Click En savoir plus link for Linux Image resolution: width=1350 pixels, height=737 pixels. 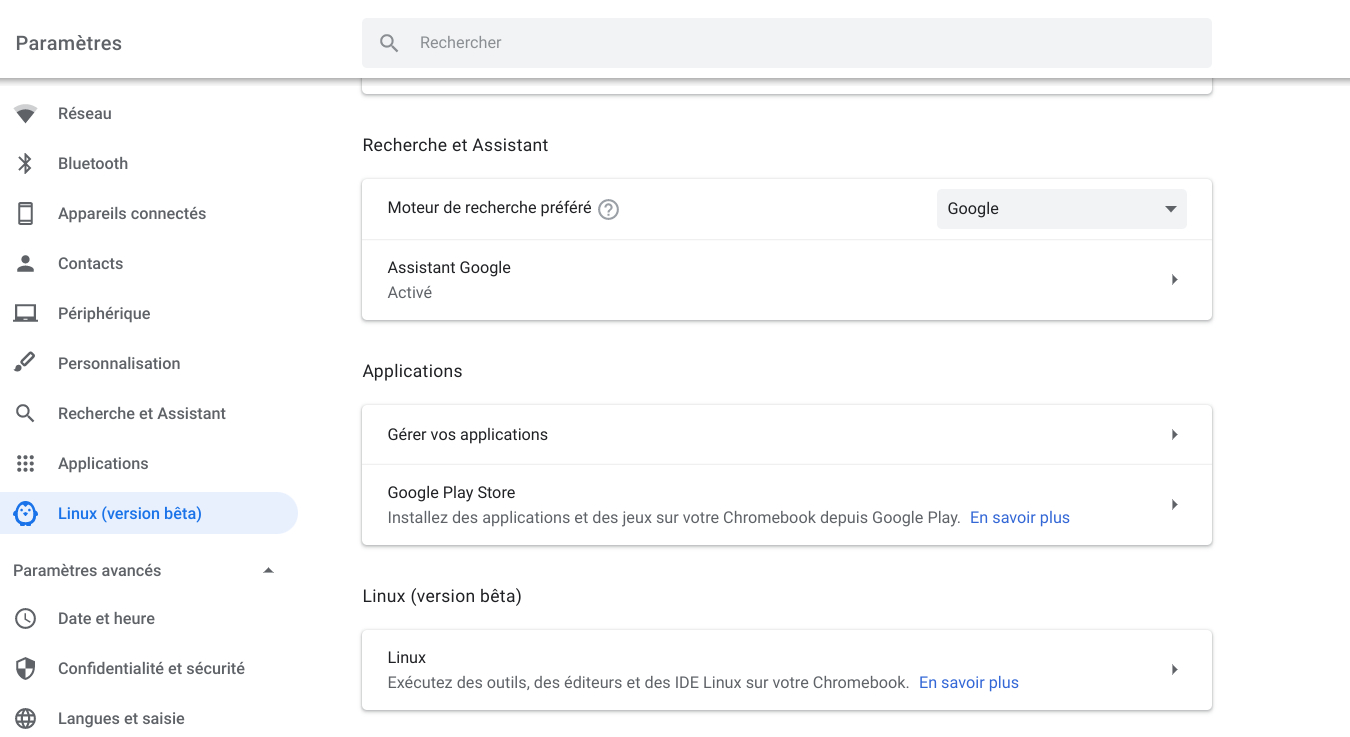(x=969, y=683)
